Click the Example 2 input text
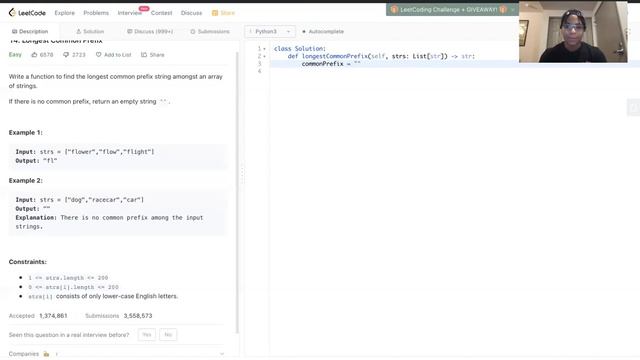Screen dimensions: 640x360 pos(80,200)
